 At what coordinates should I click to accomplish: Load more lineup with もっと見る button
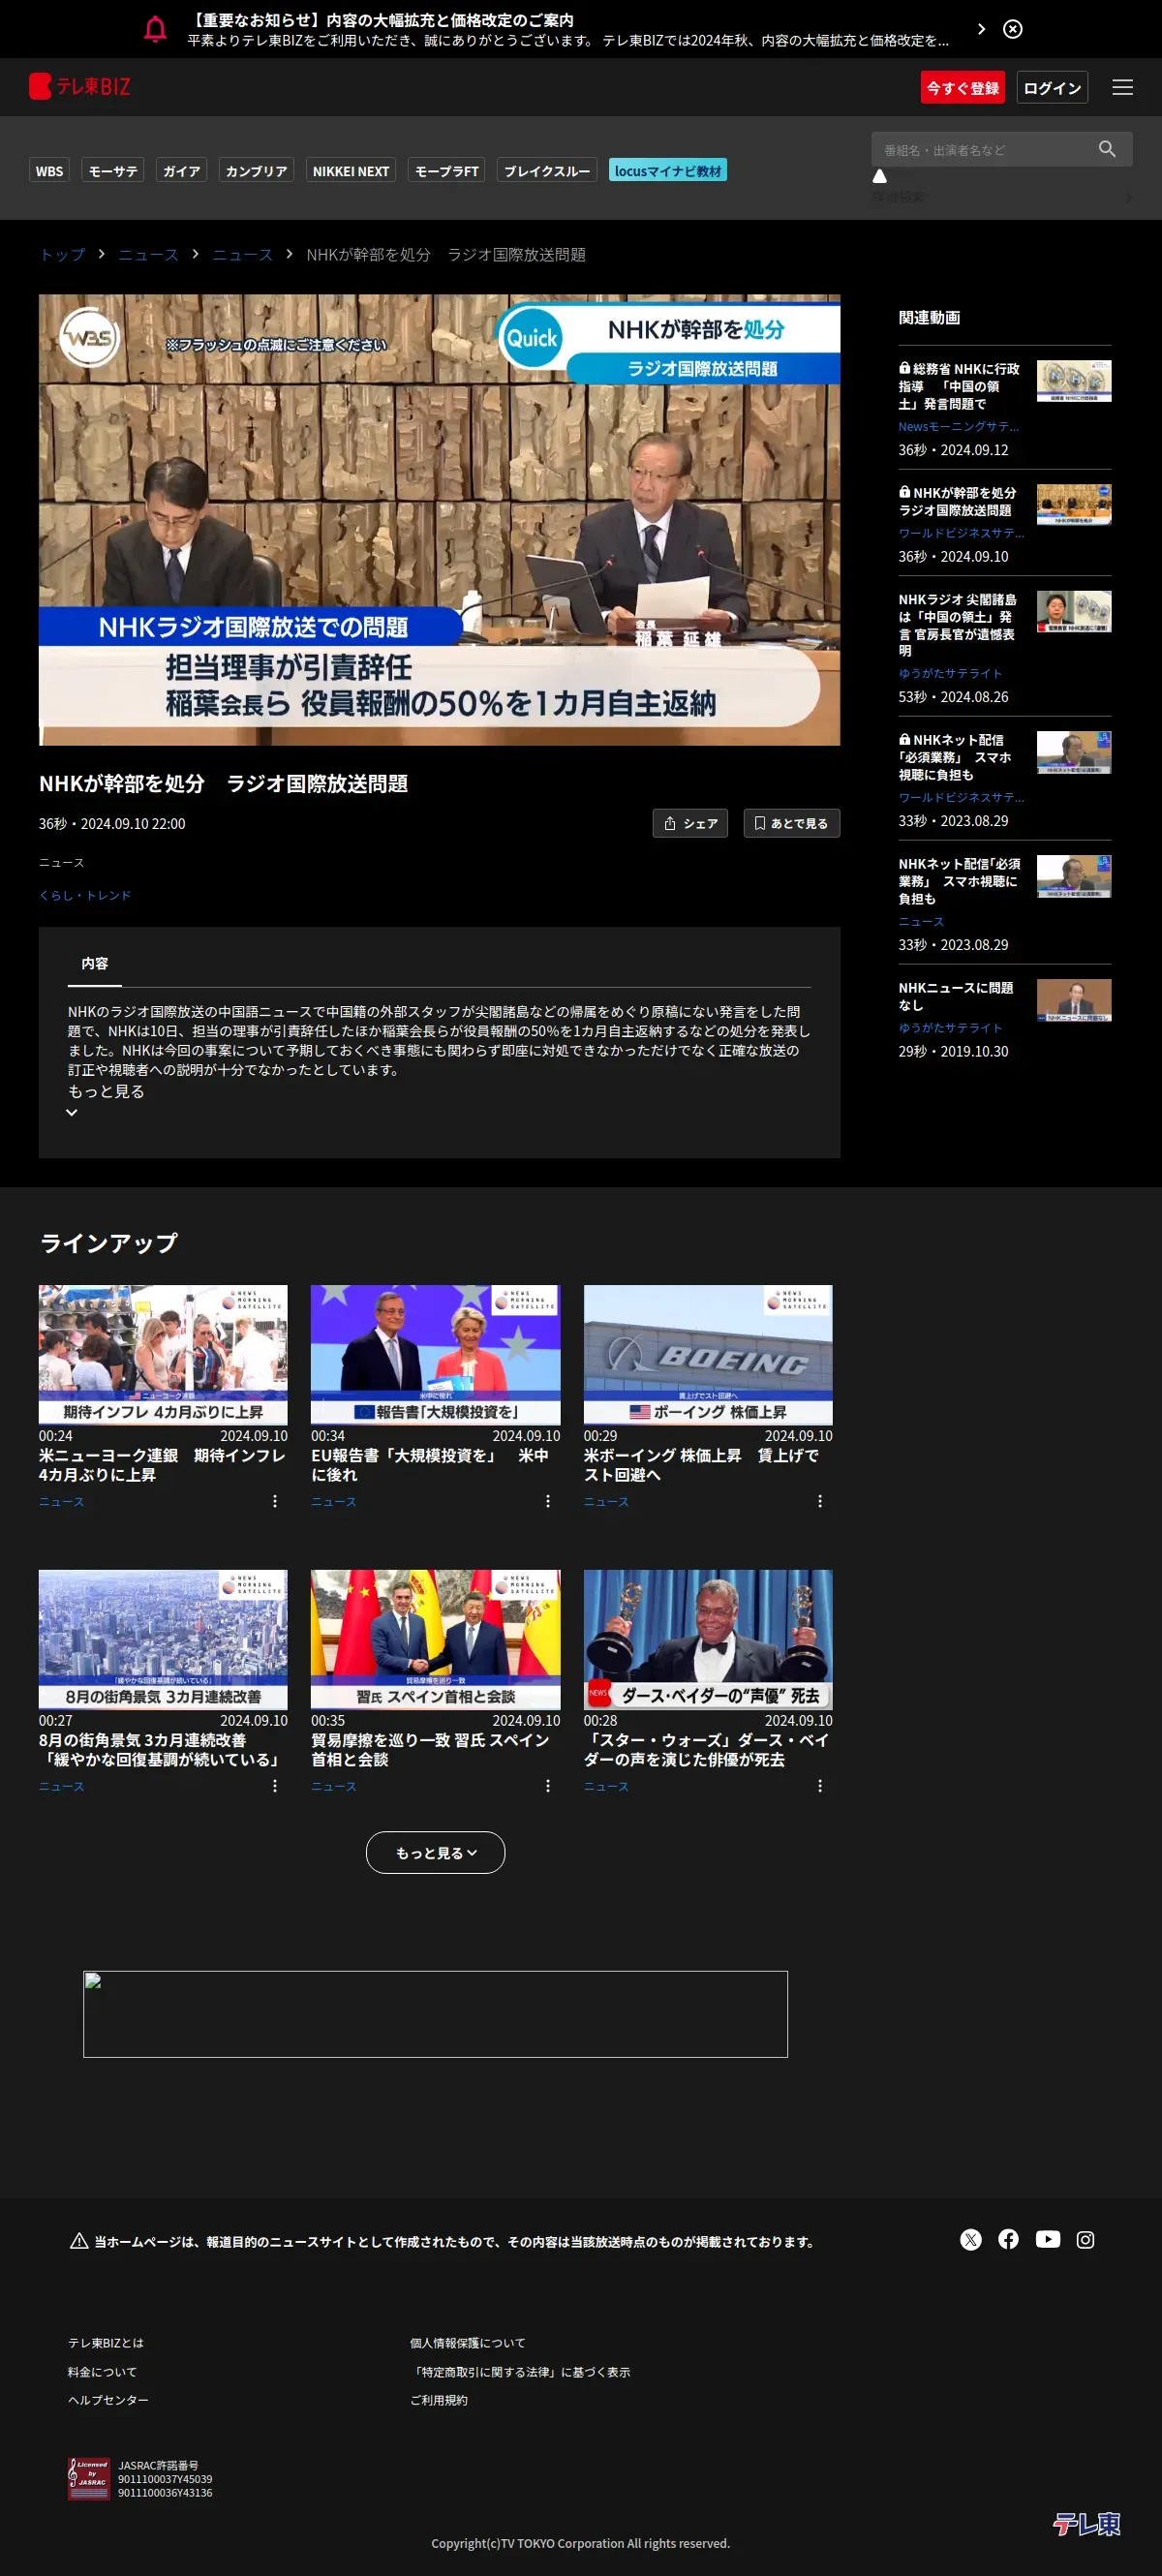point(435,1852)
